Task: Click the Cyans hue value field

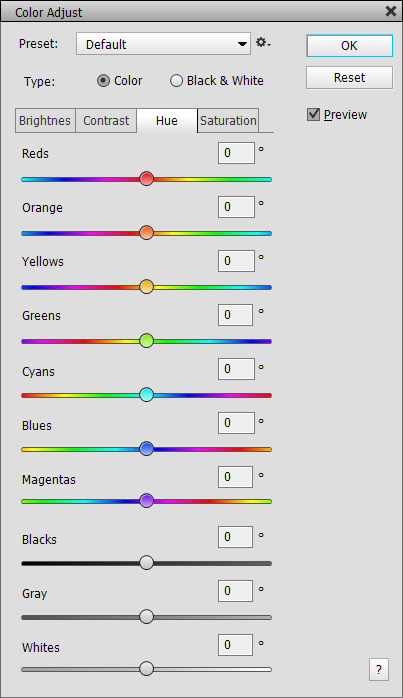Action: (236, 369)
